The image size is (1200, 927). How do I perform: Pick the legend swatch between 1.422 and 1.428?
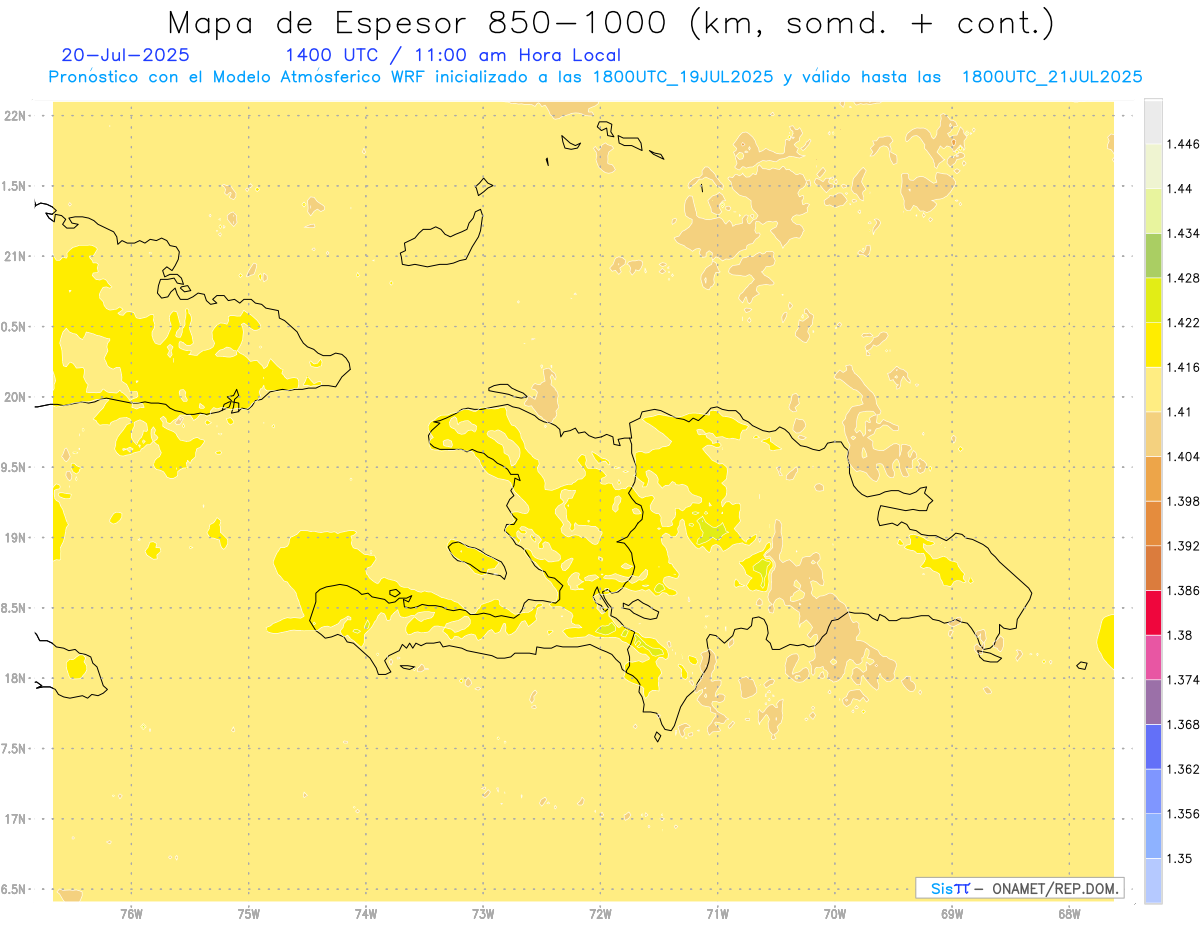pyautogui.click(x=1153, y=300)
